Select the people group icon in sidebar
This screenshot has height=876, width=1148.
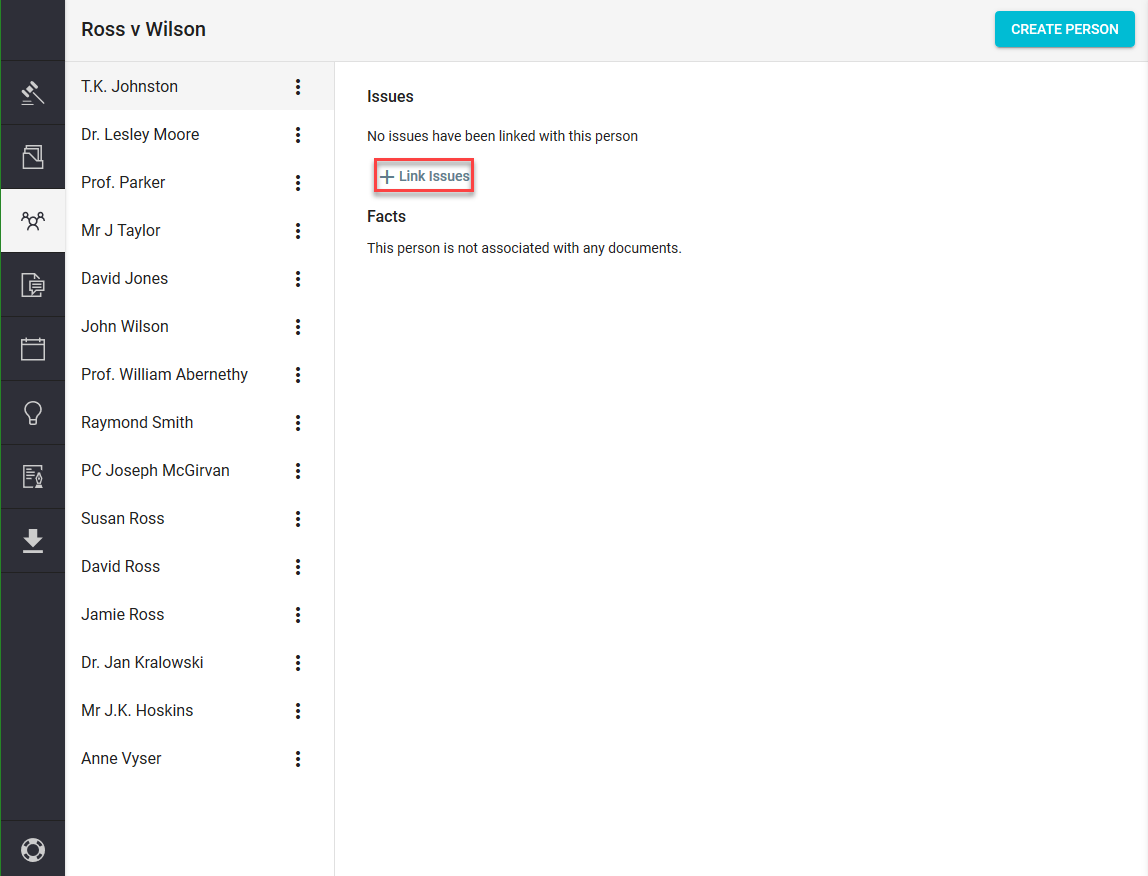pyautogui.click(x=33, y=221)
